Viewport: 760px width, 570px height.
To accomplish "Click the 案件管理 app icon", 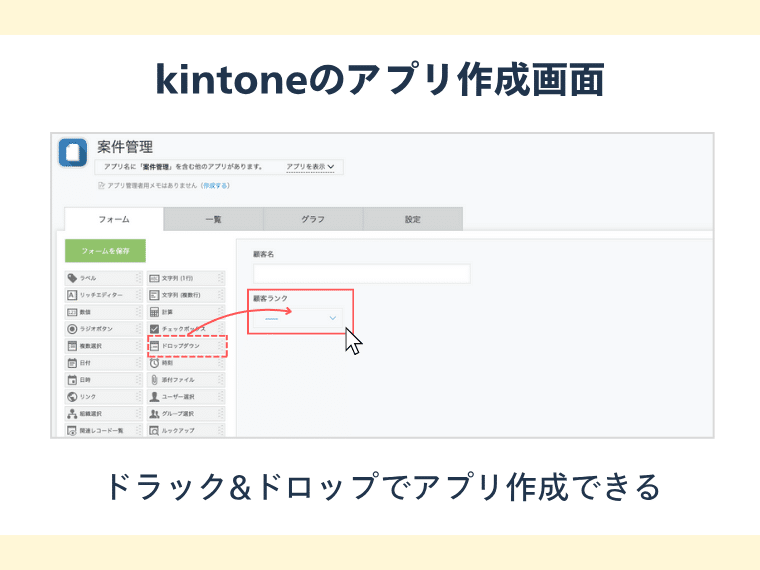I will [75, 153].
